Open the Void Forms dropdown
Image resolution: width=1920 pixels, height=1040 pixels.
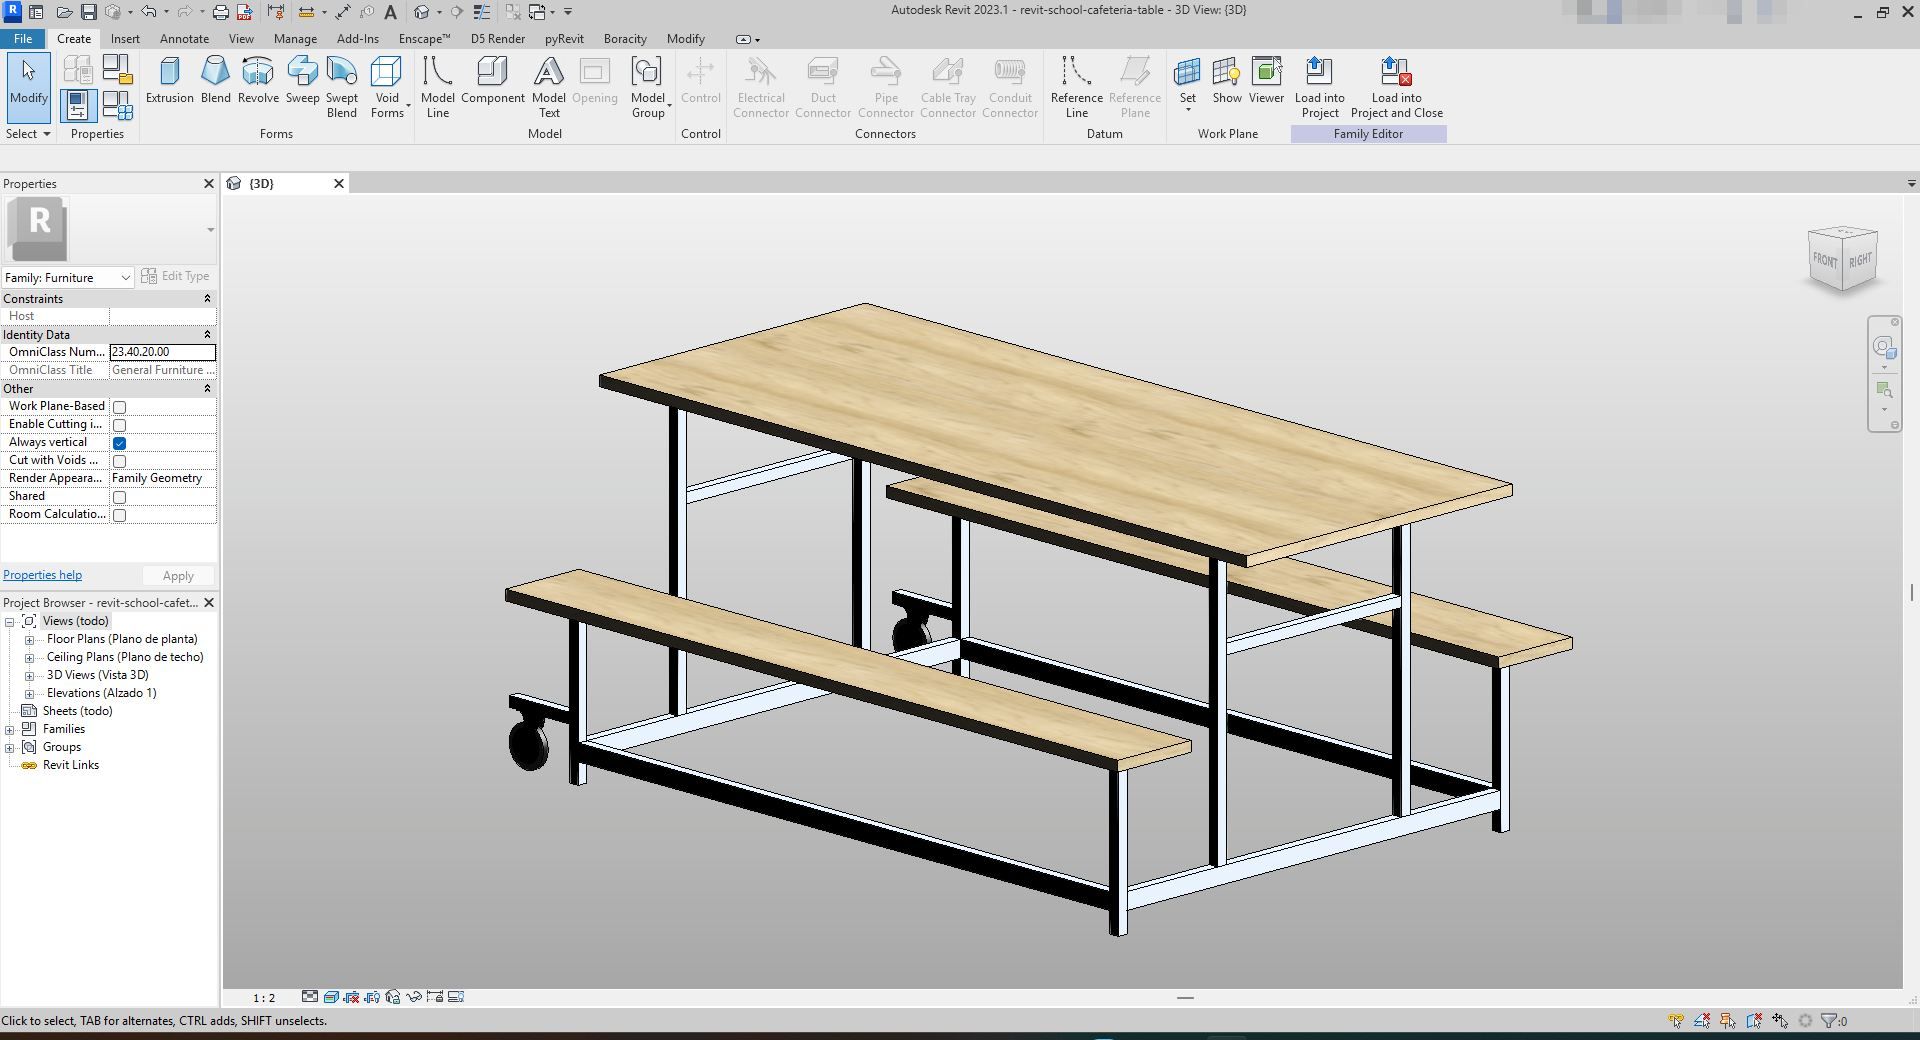pos(387,87)
